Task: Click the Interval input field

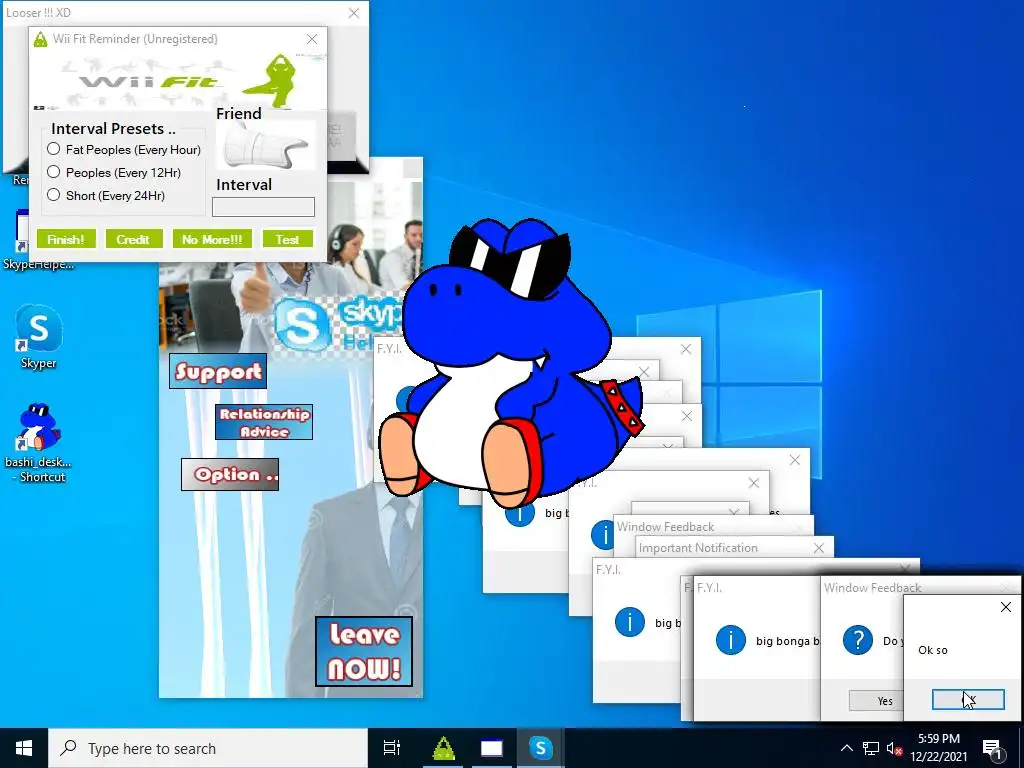Action: tap(263, 207)
